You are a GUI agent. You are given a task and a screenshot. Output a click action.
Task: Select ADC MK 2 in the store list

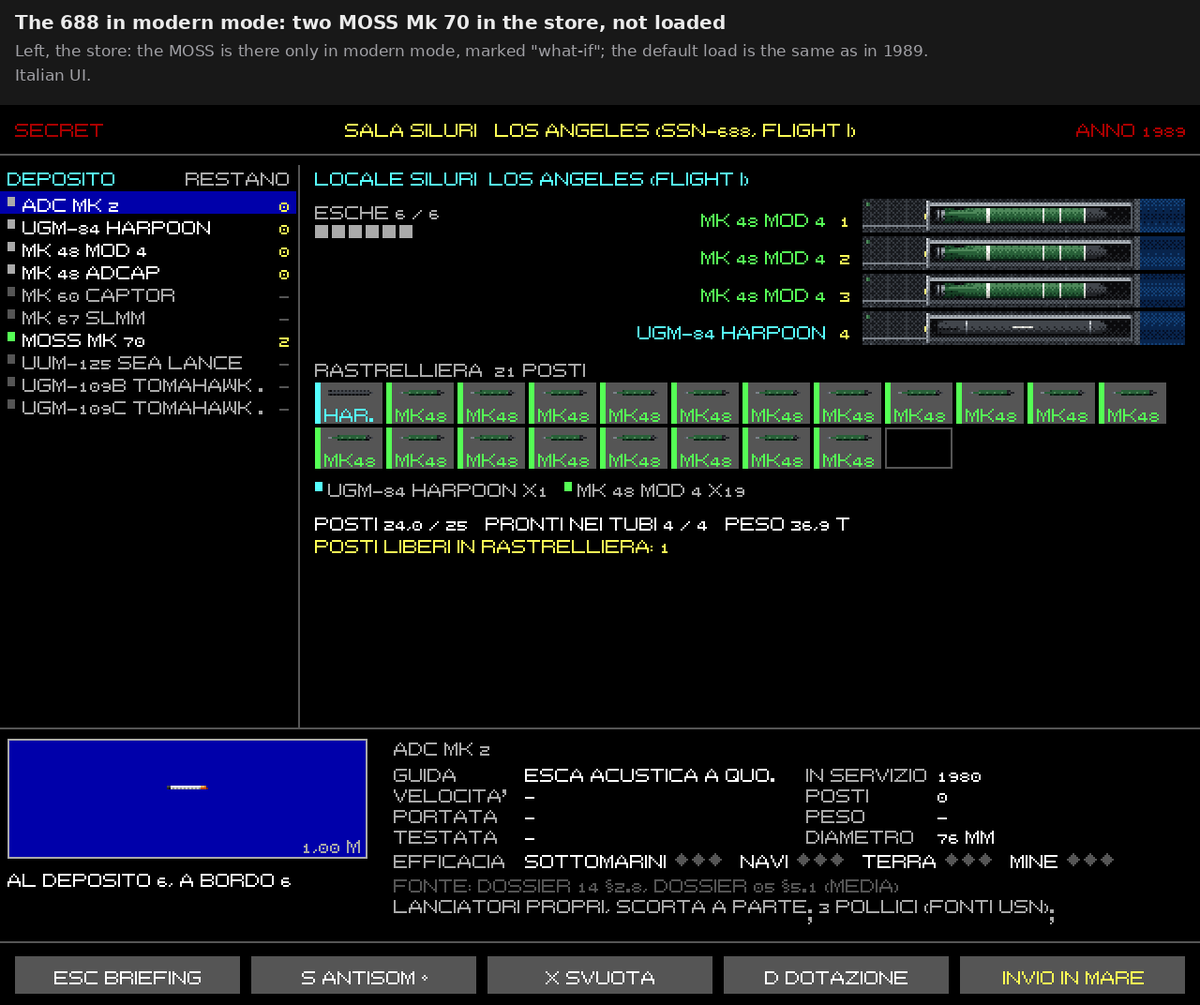pos(148,204)
